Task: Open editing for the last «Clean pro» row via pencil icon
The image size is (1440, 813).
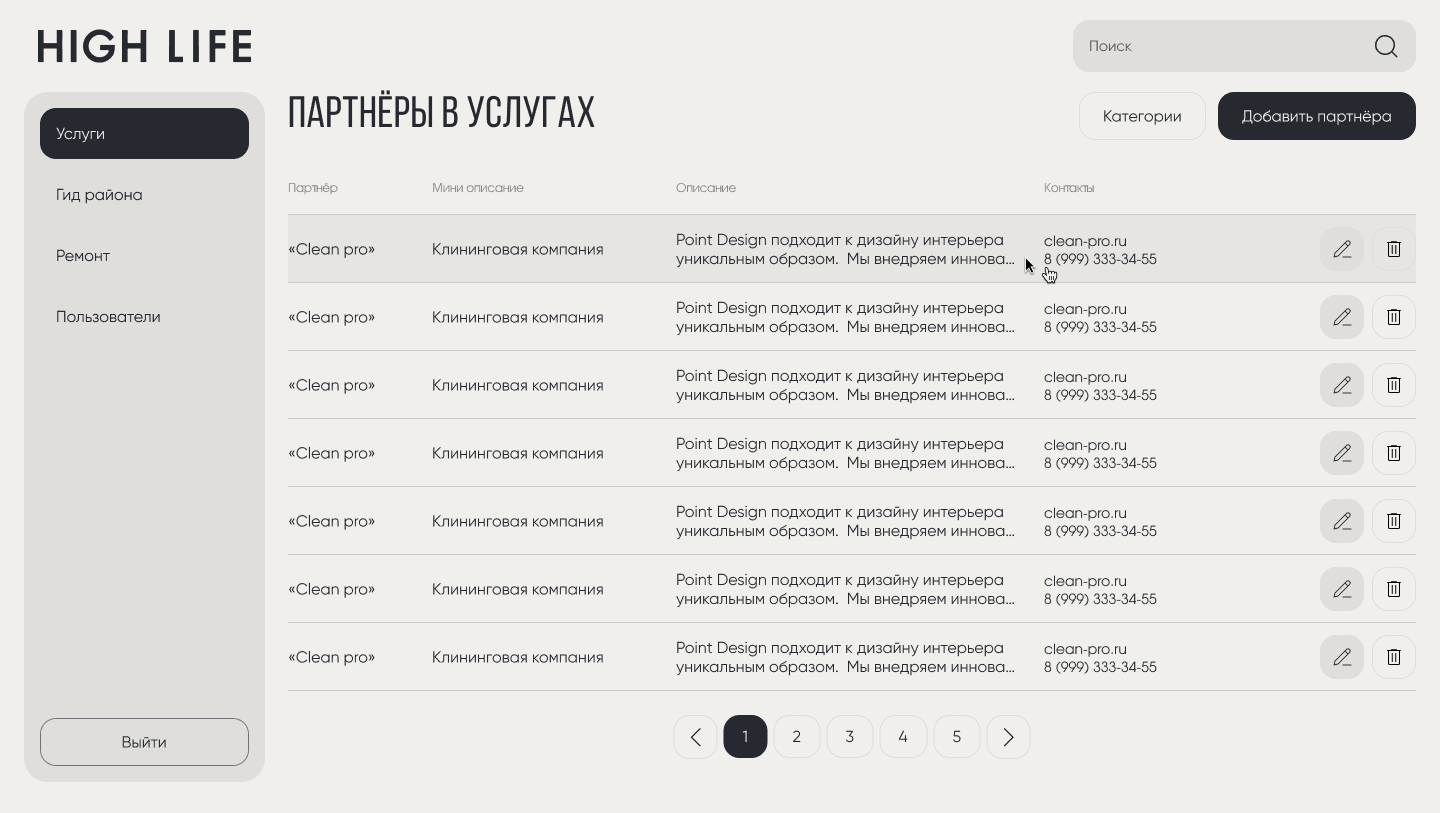Action: coord(1342,657)
